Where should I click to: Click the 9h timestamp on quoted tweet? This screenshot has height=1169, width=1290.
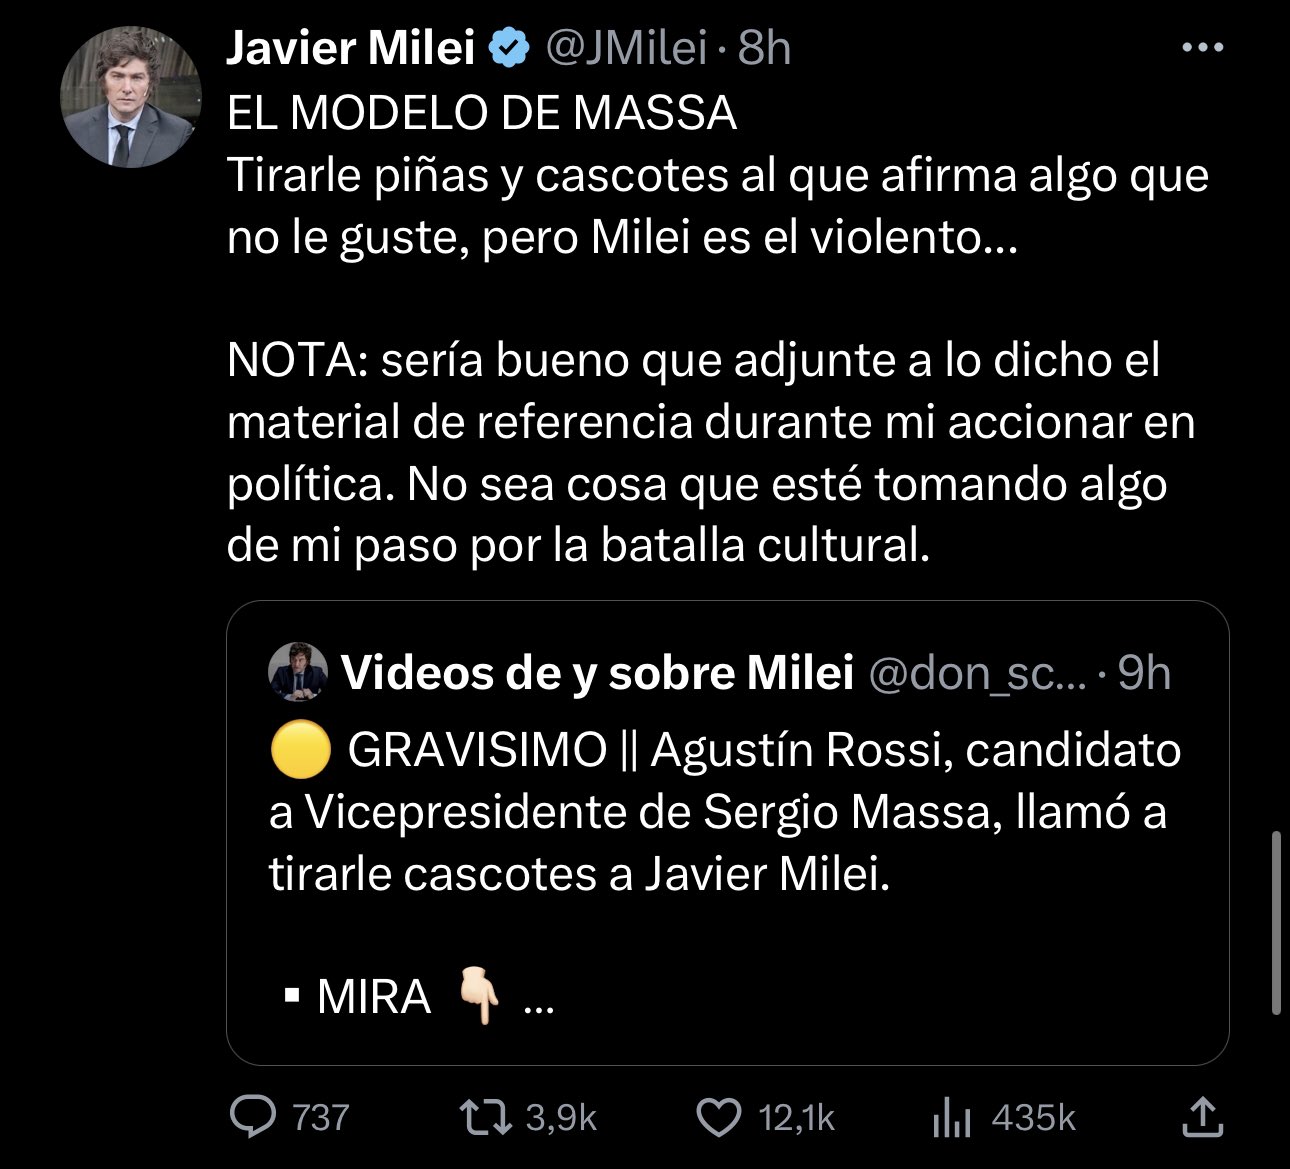coord(1144,673)
